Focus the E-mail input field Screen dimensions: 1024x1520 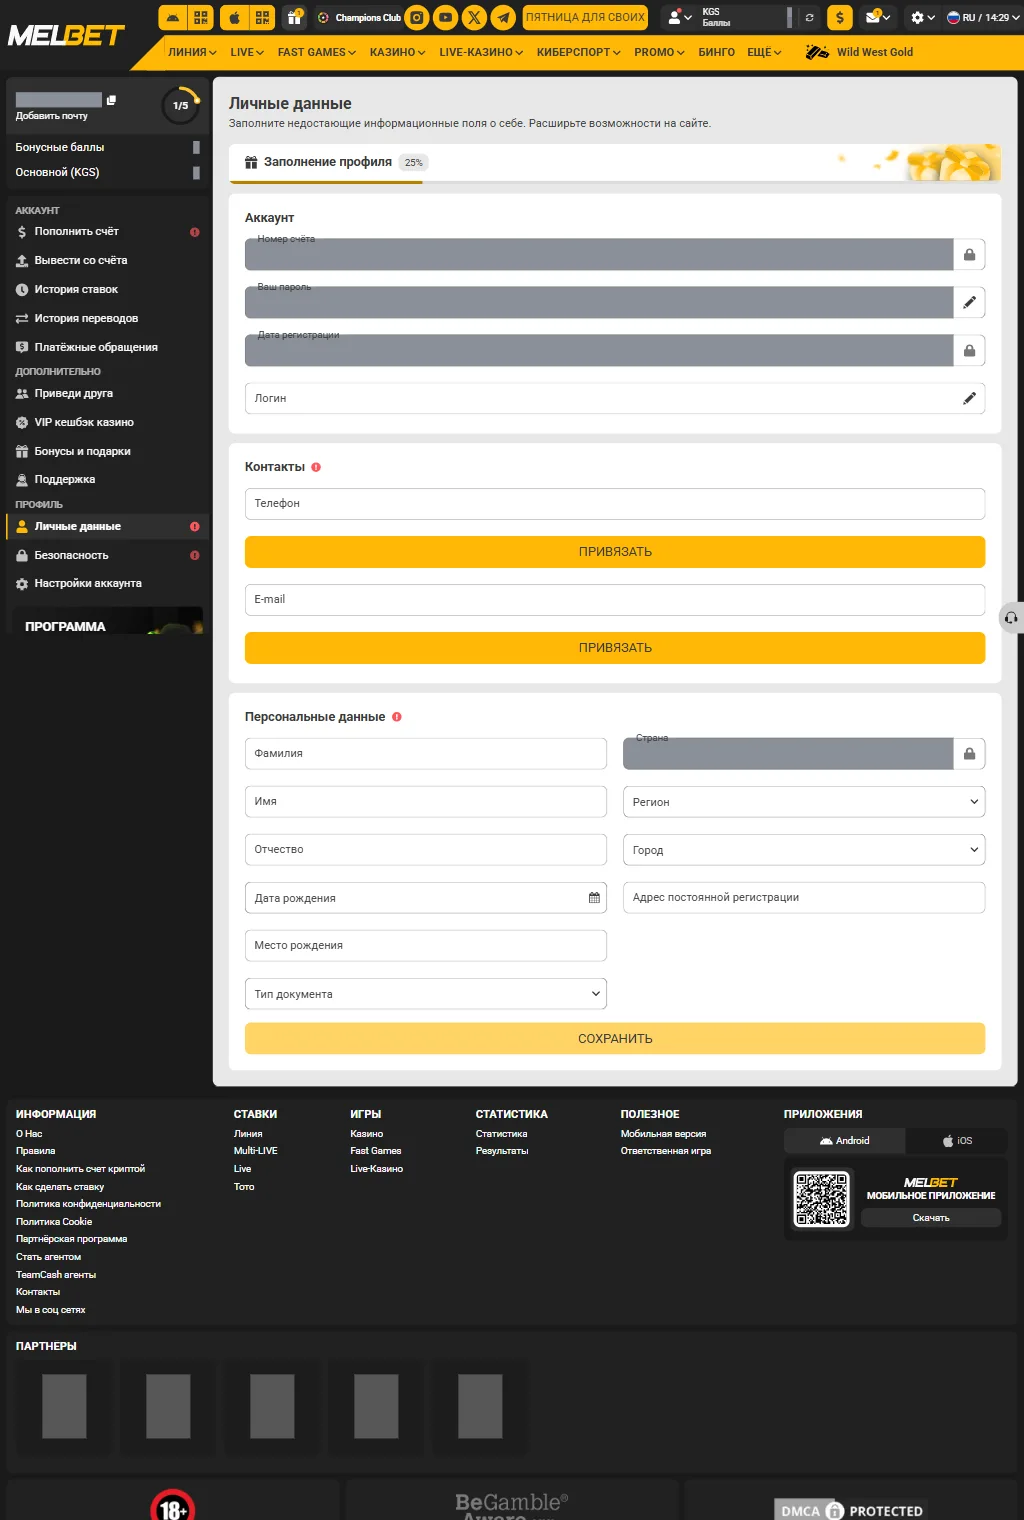tap(615, 600)
